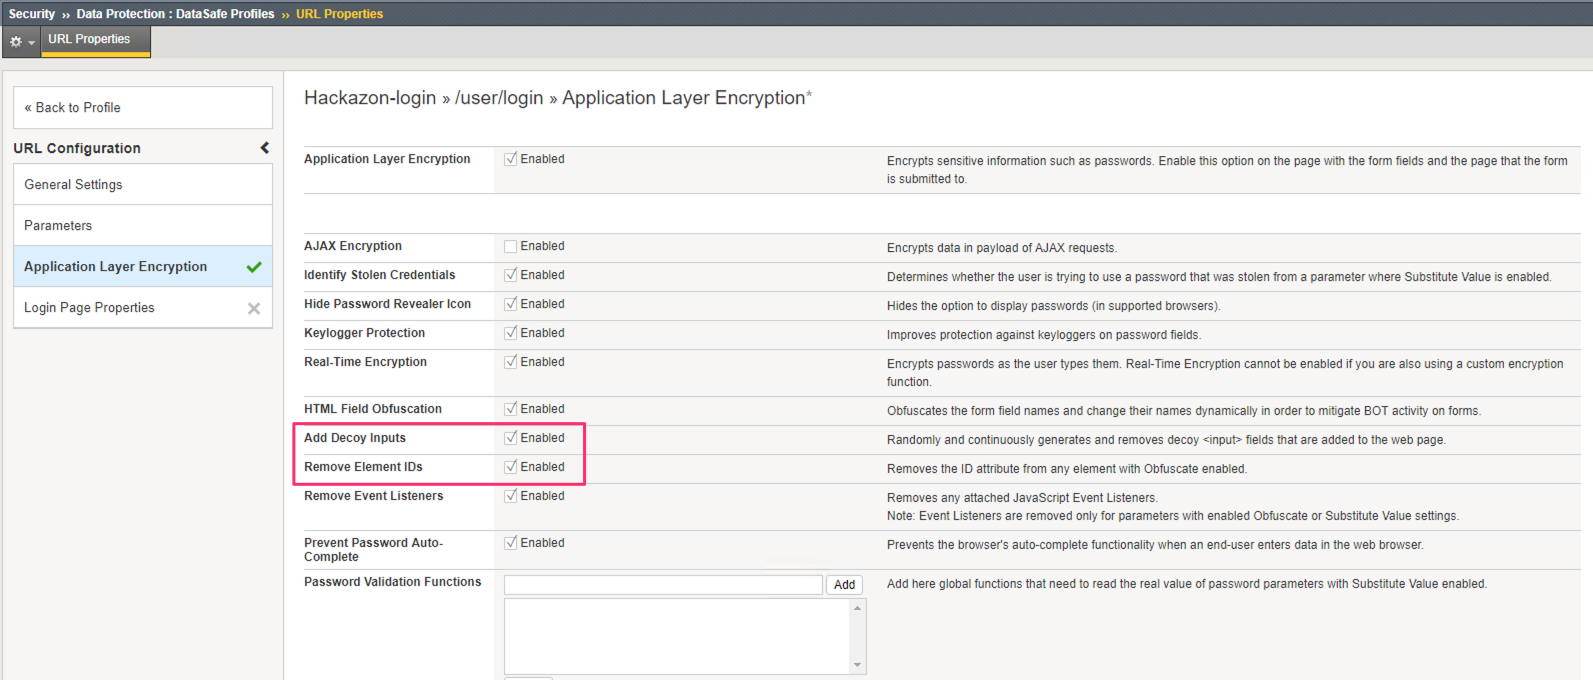
Task: Click Back to Profile link
Action: coord(72,108)
